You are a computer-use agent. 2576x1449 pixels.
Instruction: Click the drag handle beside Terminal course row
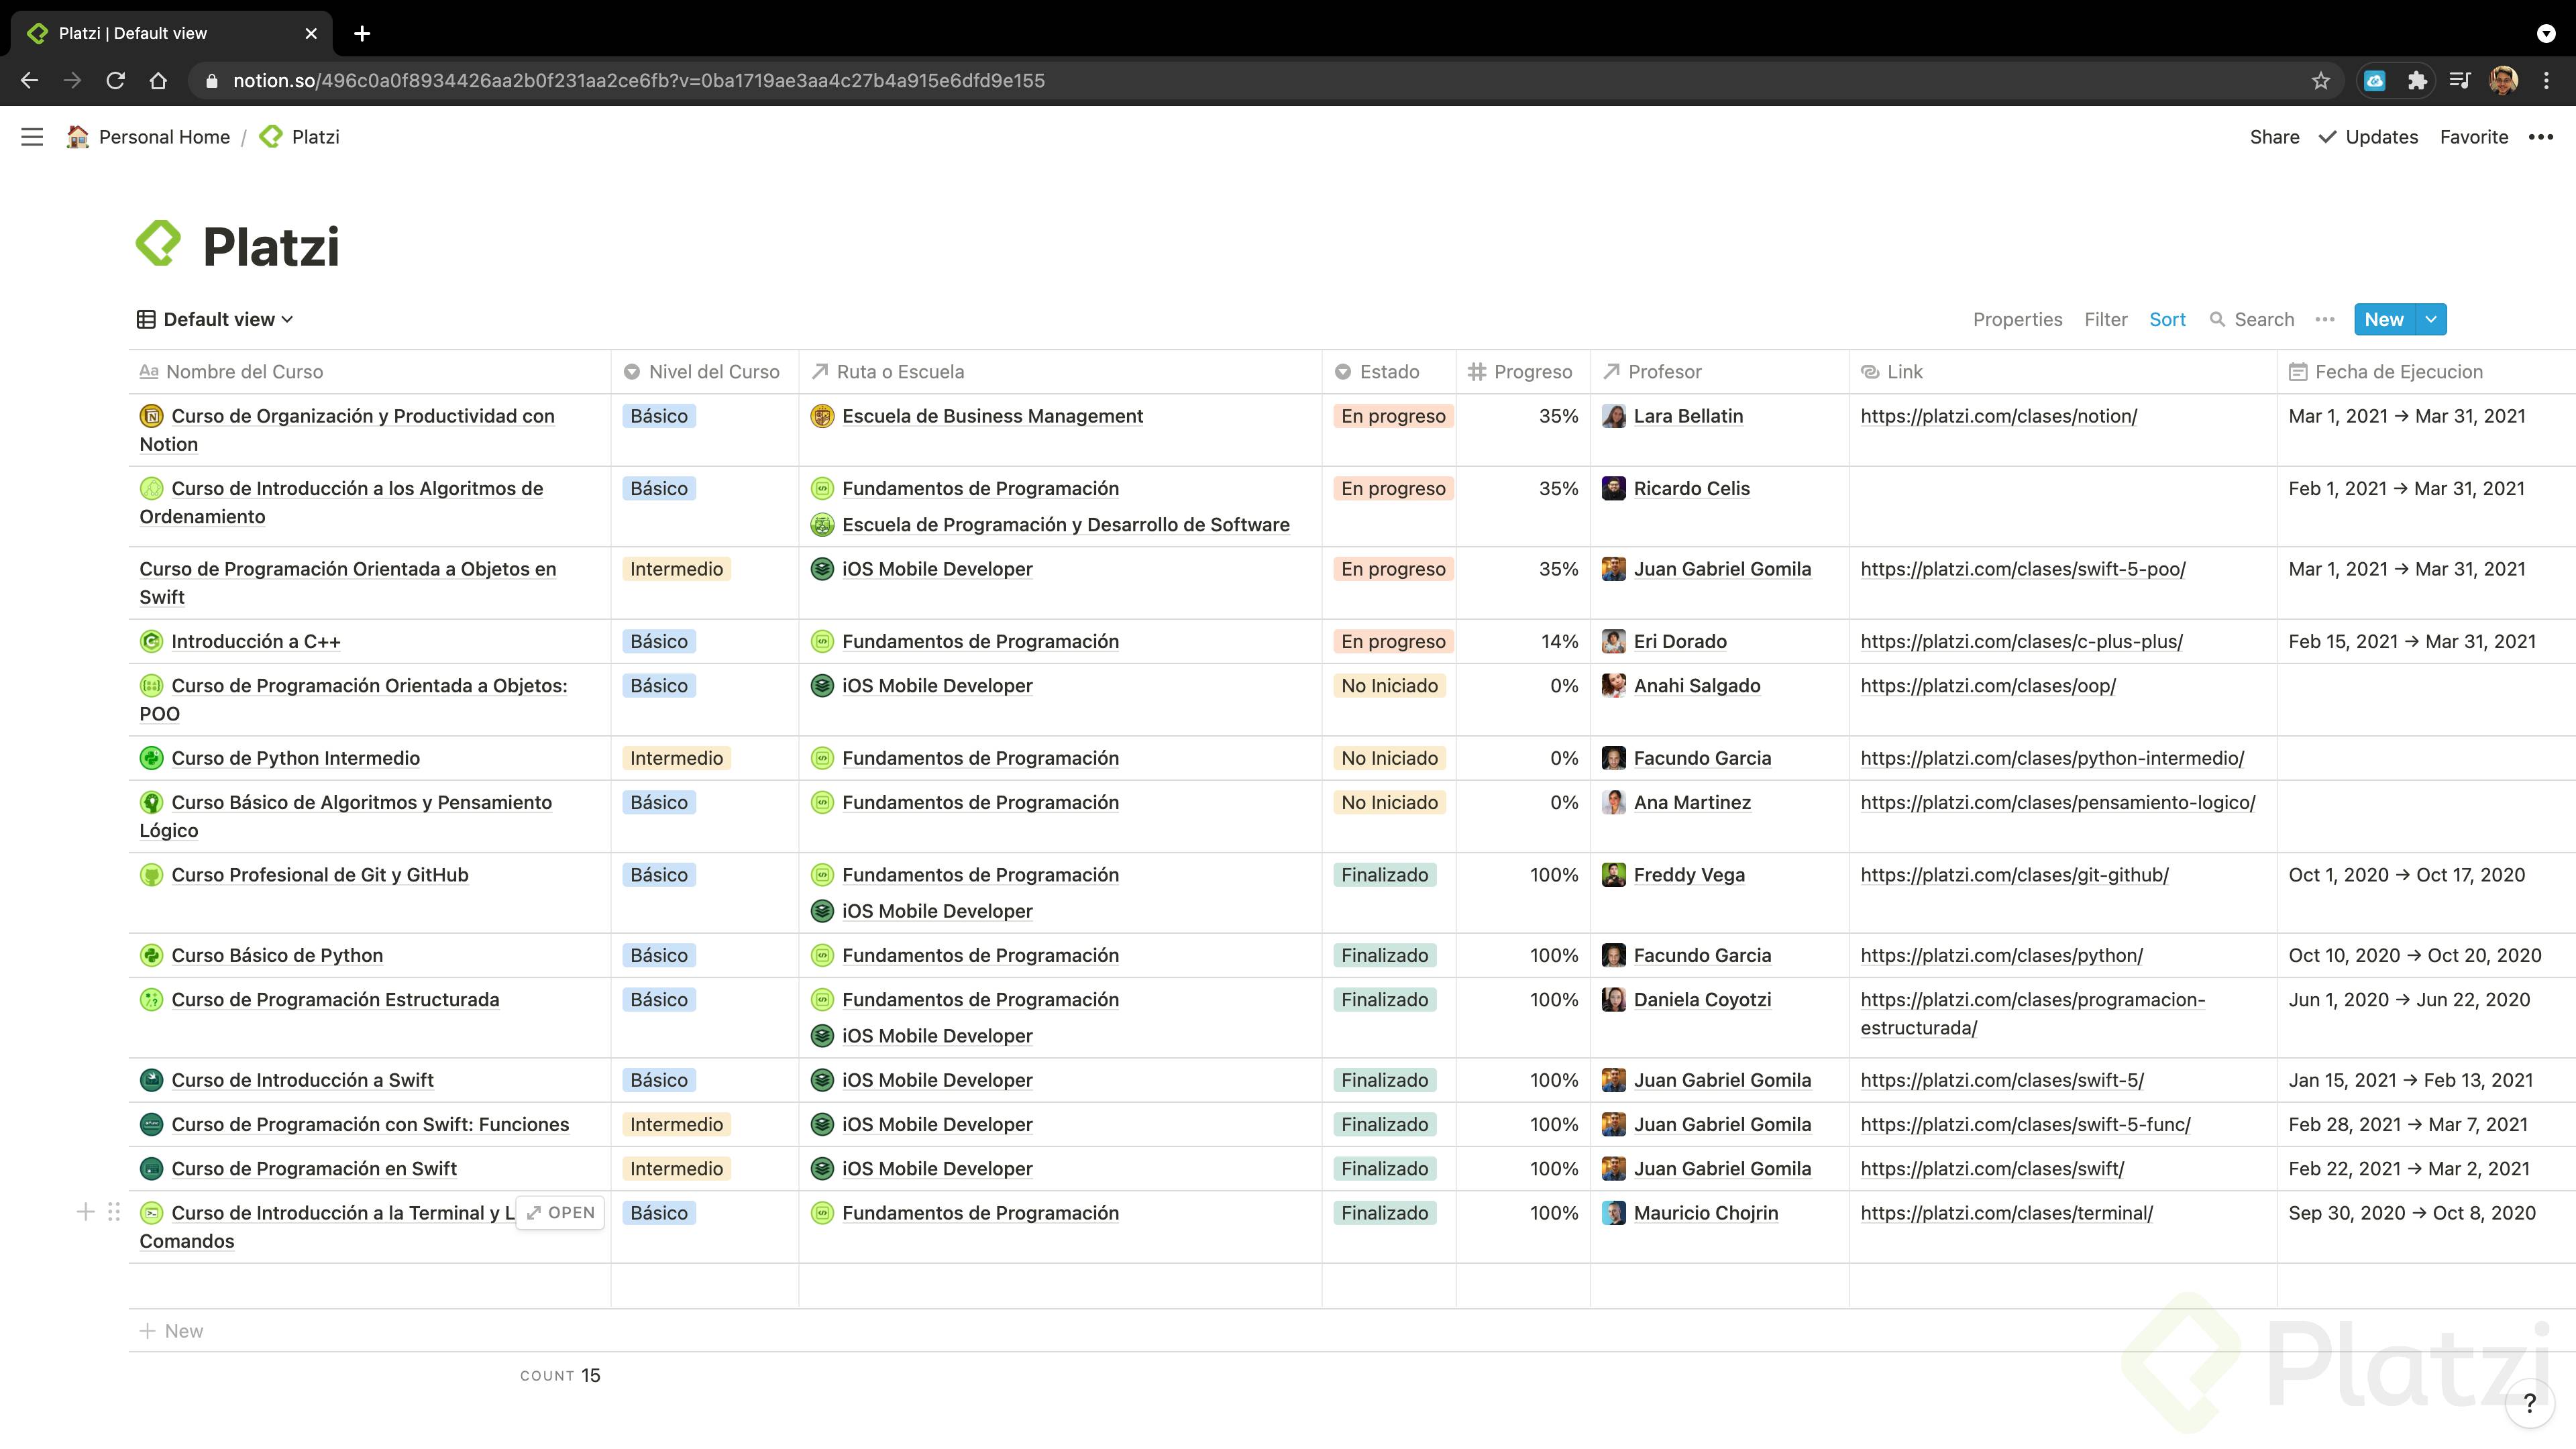click(x=114, y=1212)
